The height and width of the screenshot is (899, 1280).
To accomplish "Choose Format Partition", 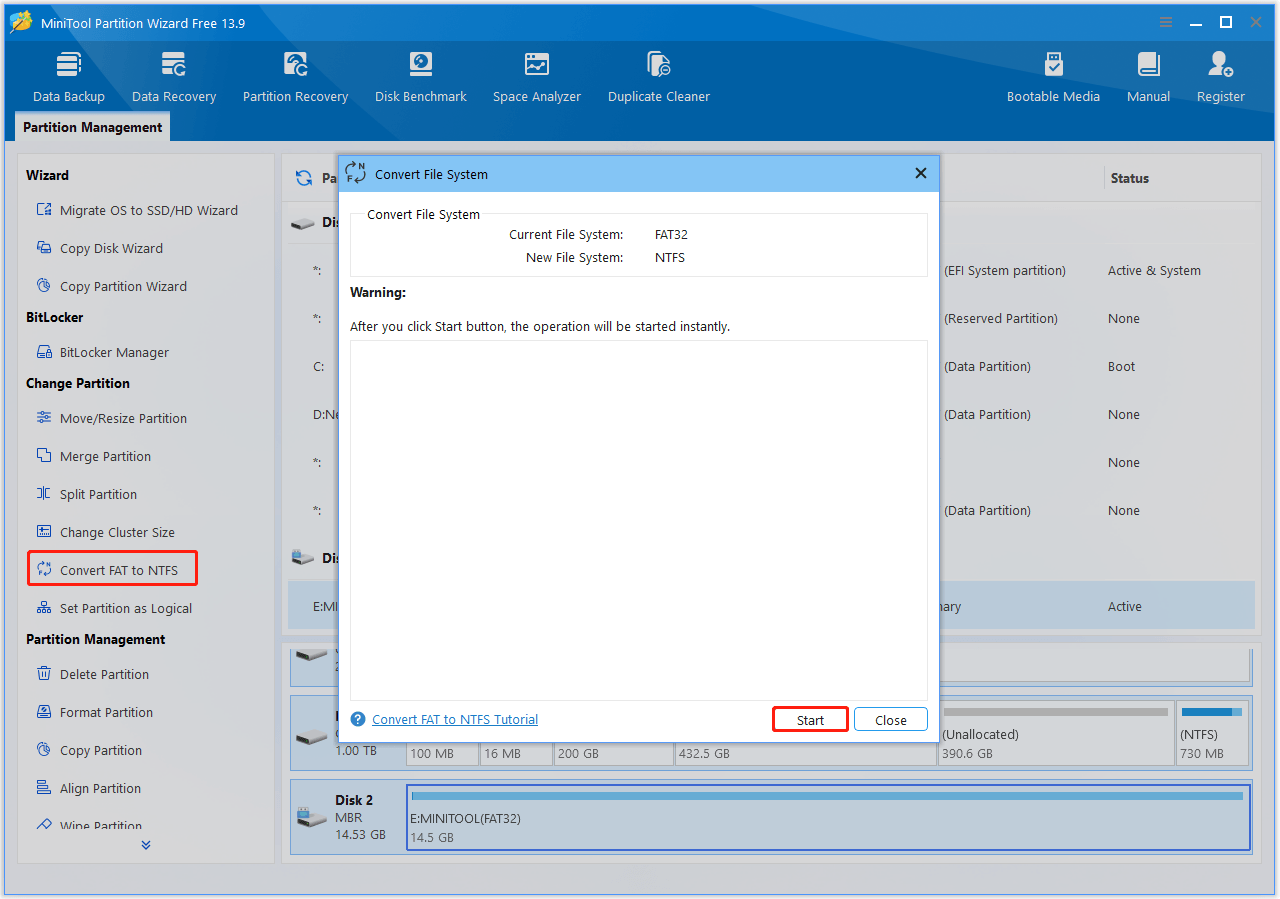I will 94,712.
